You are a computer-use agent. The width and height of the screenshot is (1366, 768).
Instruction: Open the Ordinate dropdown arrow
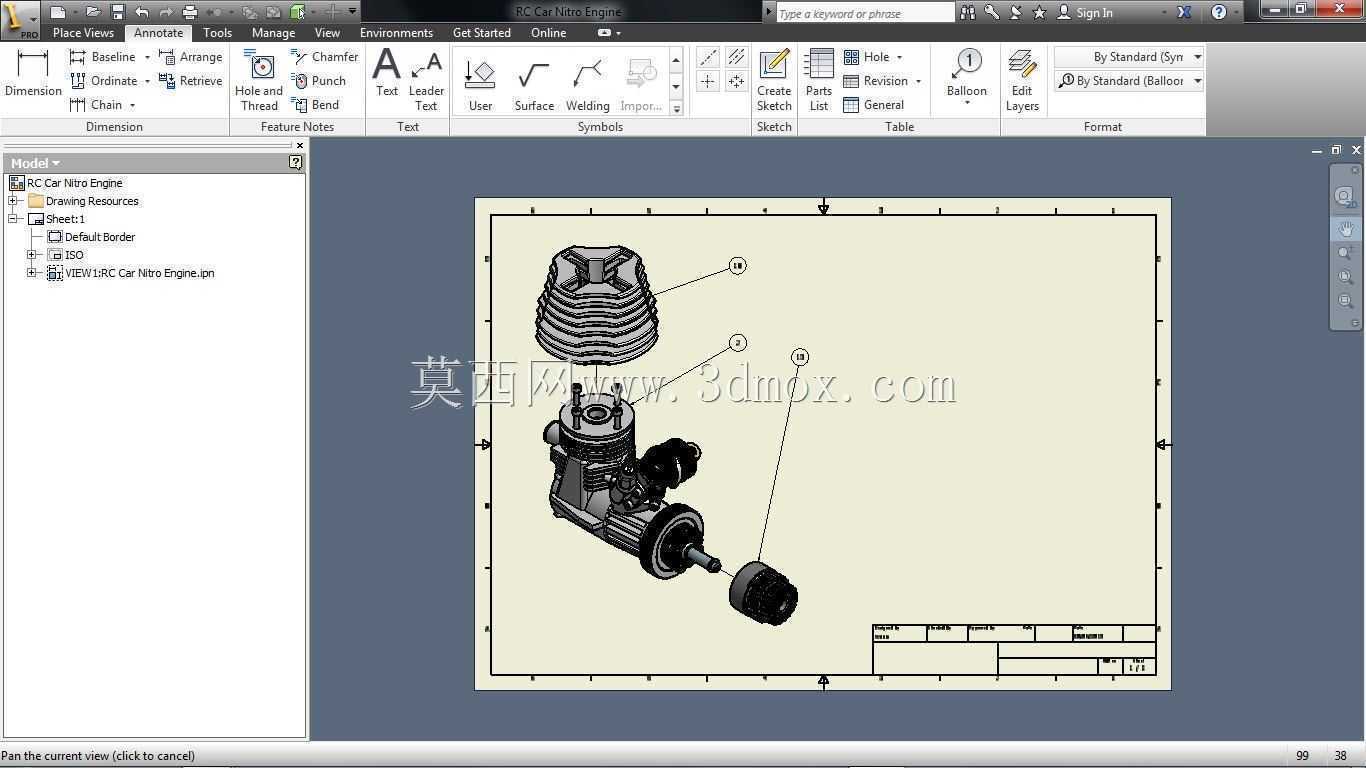pos(147,81)
